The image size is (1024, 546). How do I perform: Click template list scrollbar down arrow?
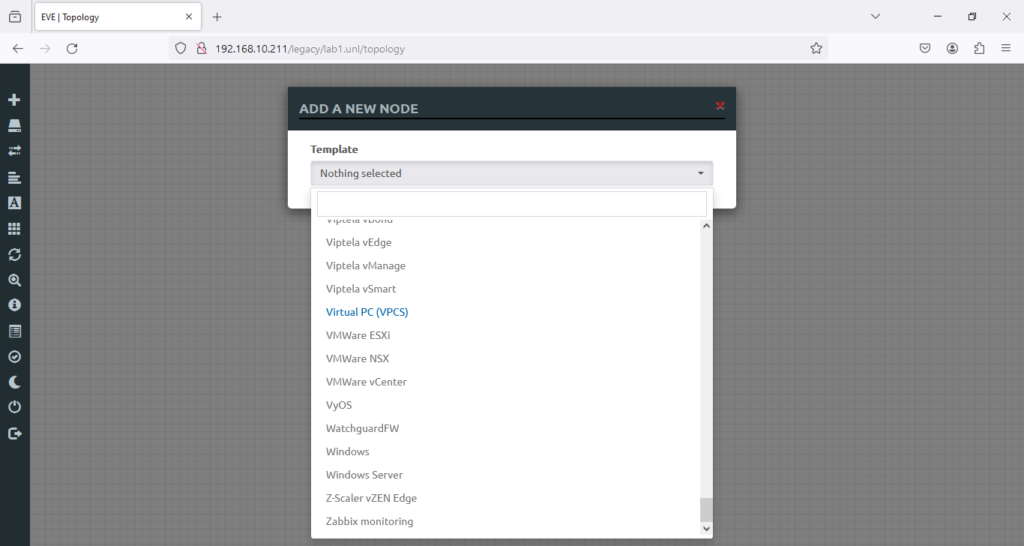706,528
